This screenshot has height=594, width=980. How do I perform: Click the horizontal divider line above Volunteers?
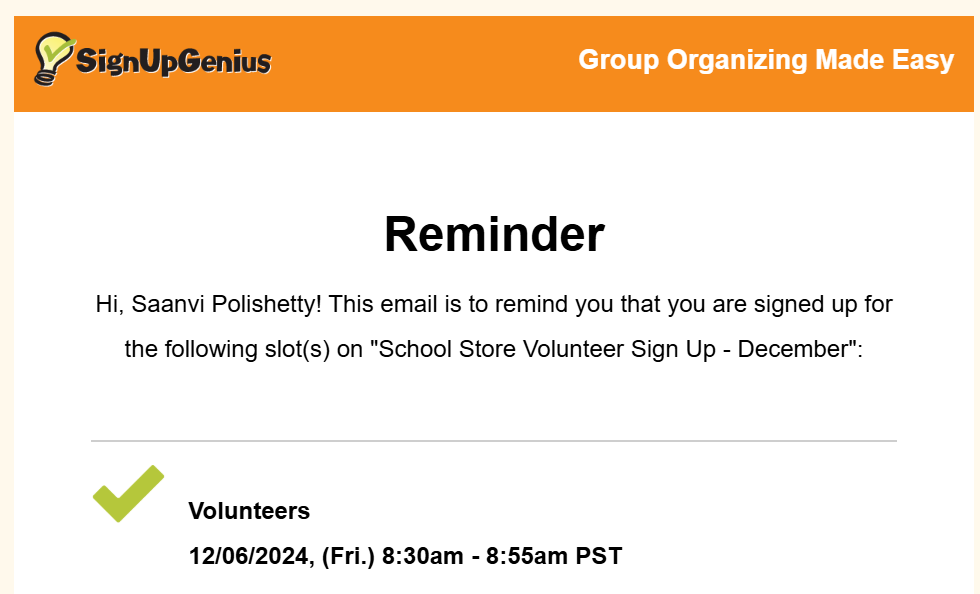pyautogui.click(x=494, y=440)
